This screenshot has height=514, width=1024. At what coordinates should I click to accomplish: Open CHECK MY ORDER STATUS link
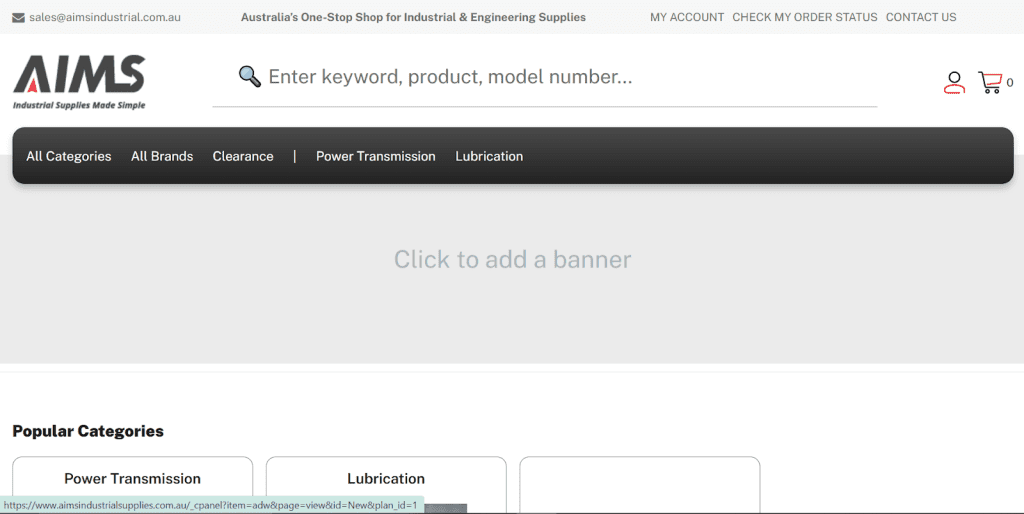pyautogui.click(x=804, y=17)
